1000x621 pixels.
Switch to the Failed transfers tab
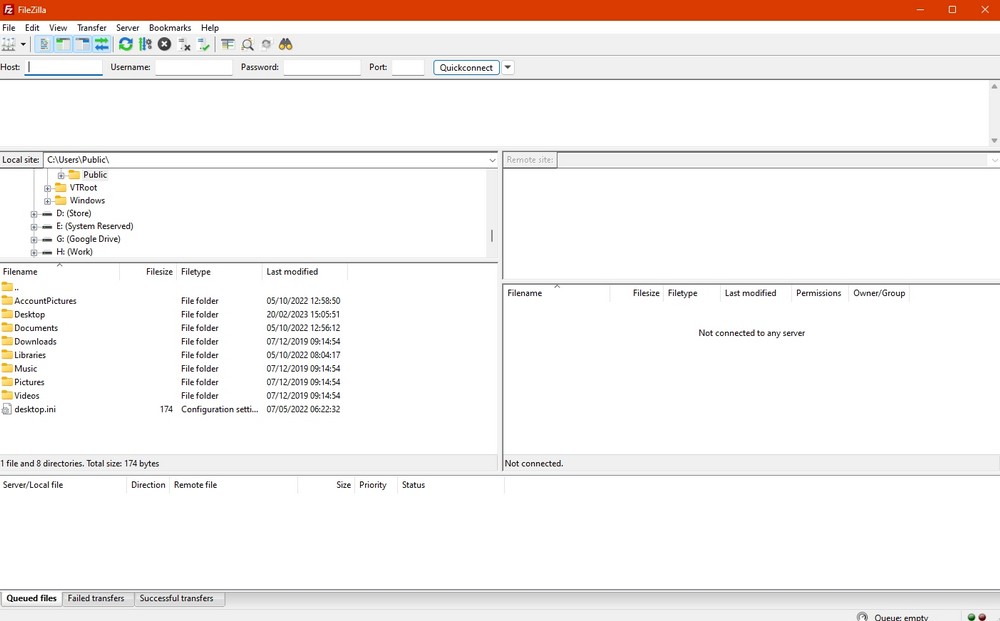point(96,598)
